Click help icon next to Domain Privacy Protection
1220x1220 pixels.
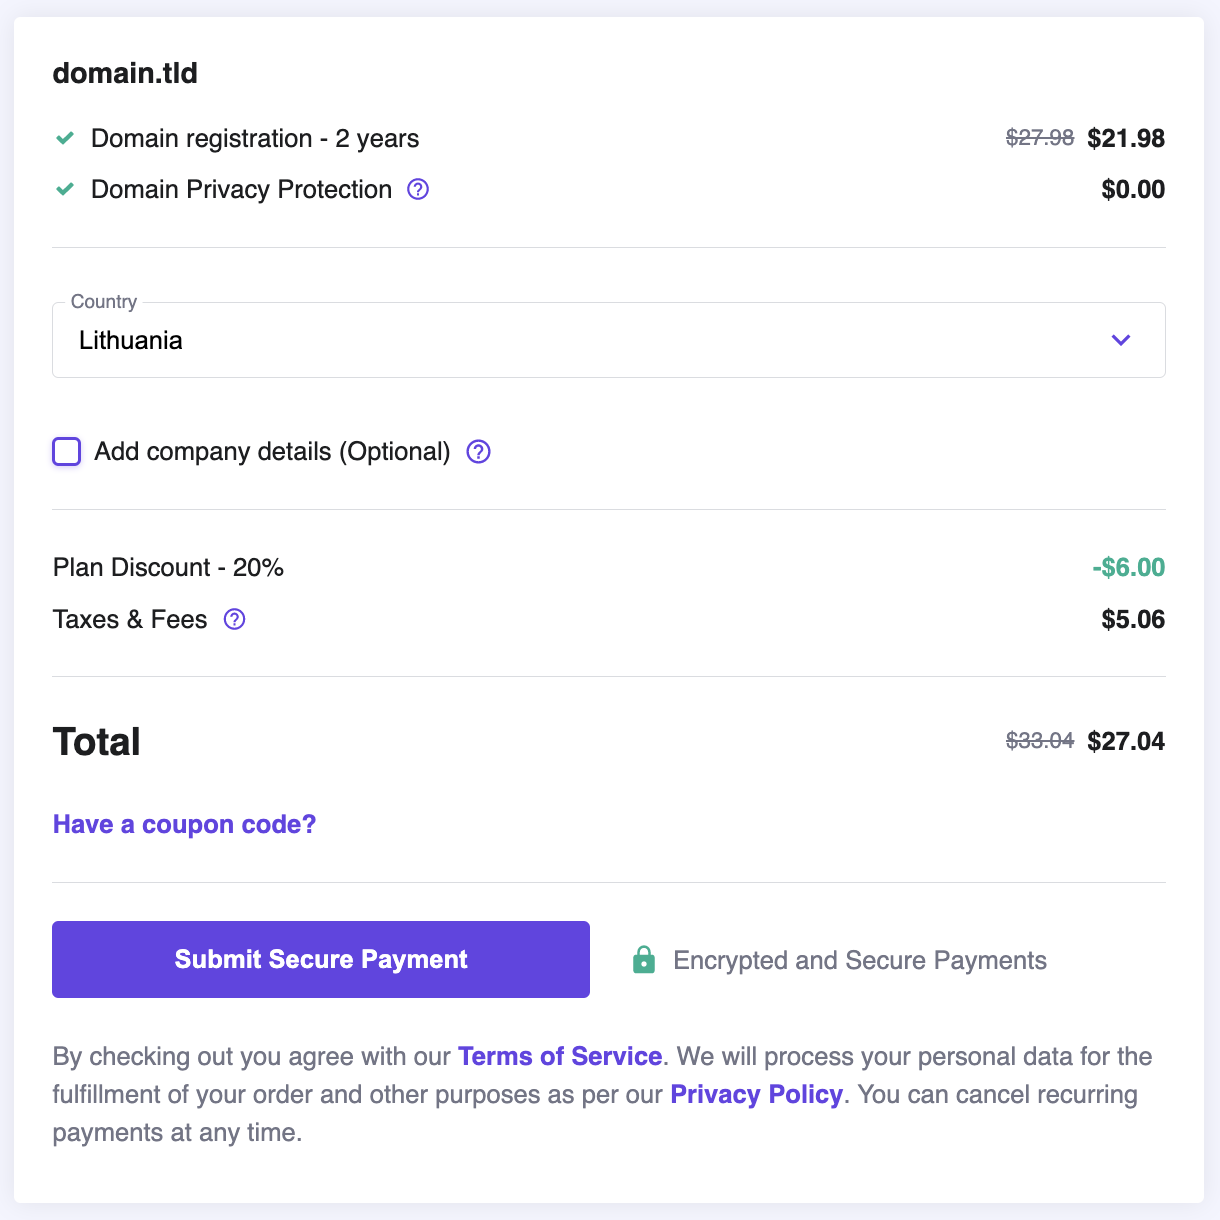coord(418,189)
